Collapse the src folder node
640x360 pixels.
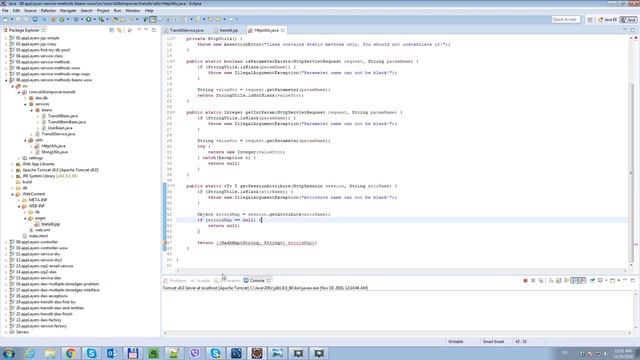(x=13, y=86)
